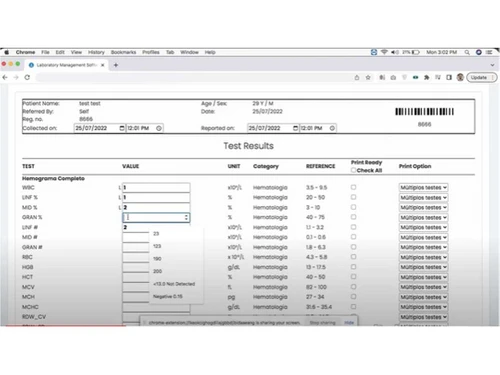
Task: Click the browser back arrow
Action: (5, 77)
